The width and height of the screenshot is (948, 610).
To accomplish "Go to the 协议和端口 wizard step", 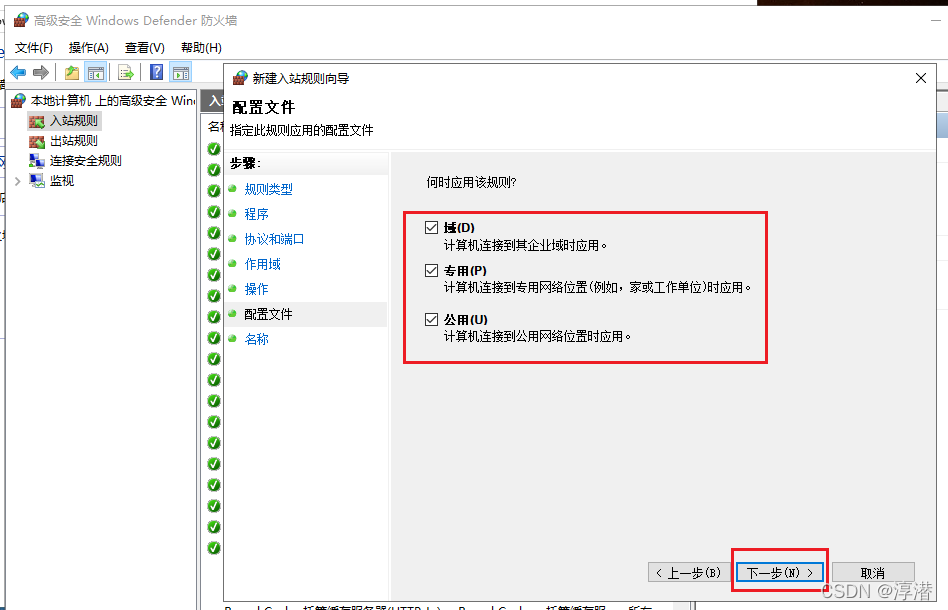I will coord(274,239).
